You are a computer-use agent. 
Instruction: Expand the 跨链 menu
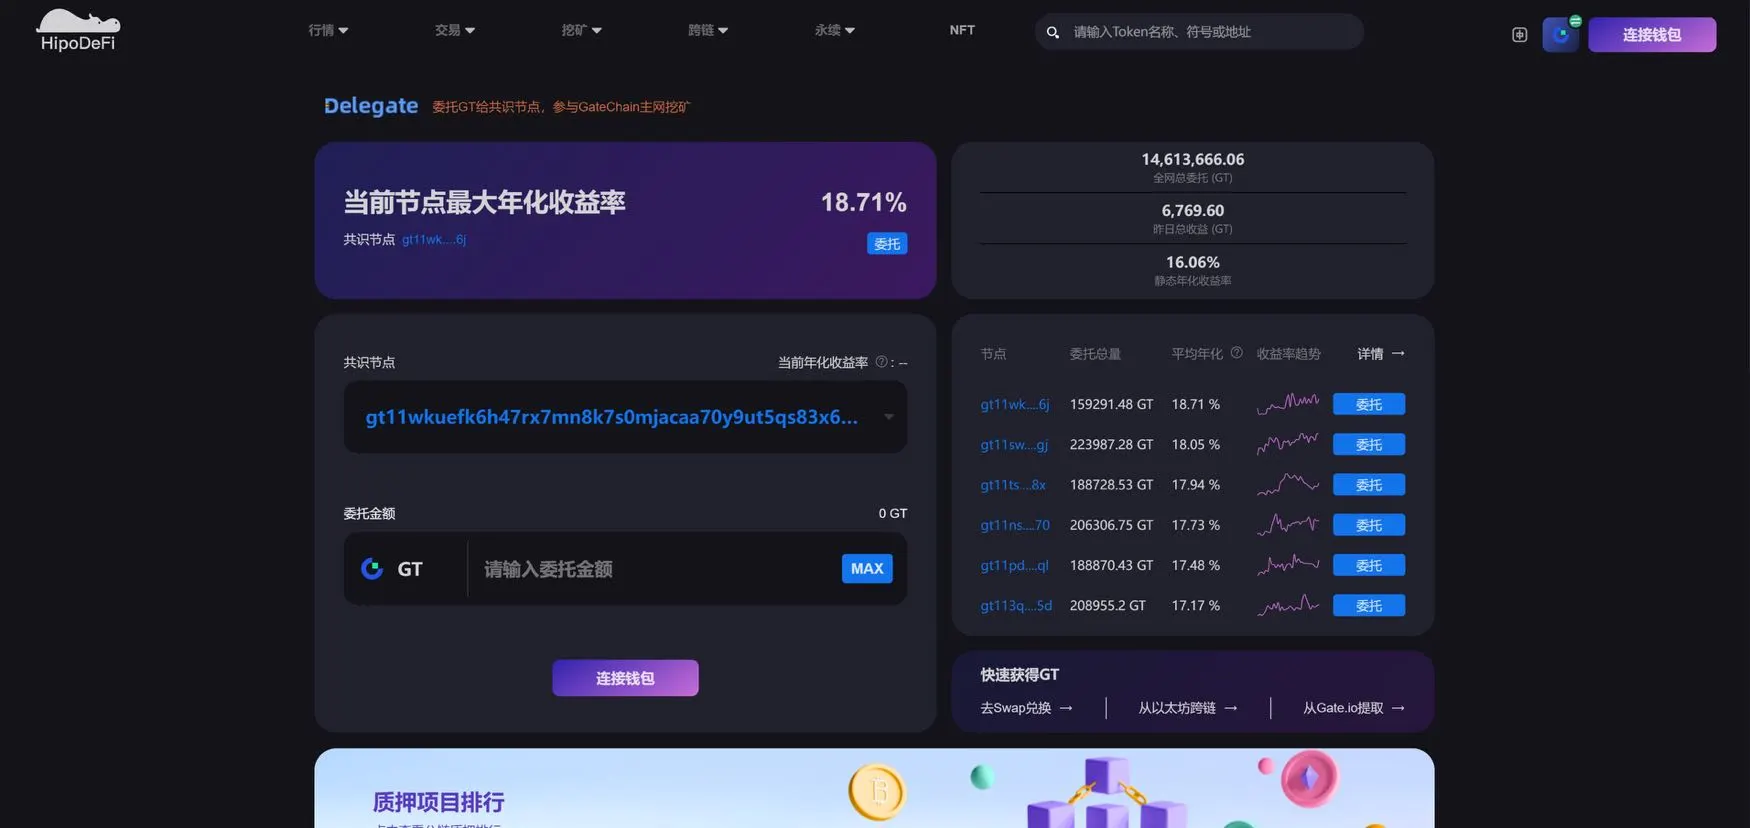pyautogui.click(x=708, y=30)
